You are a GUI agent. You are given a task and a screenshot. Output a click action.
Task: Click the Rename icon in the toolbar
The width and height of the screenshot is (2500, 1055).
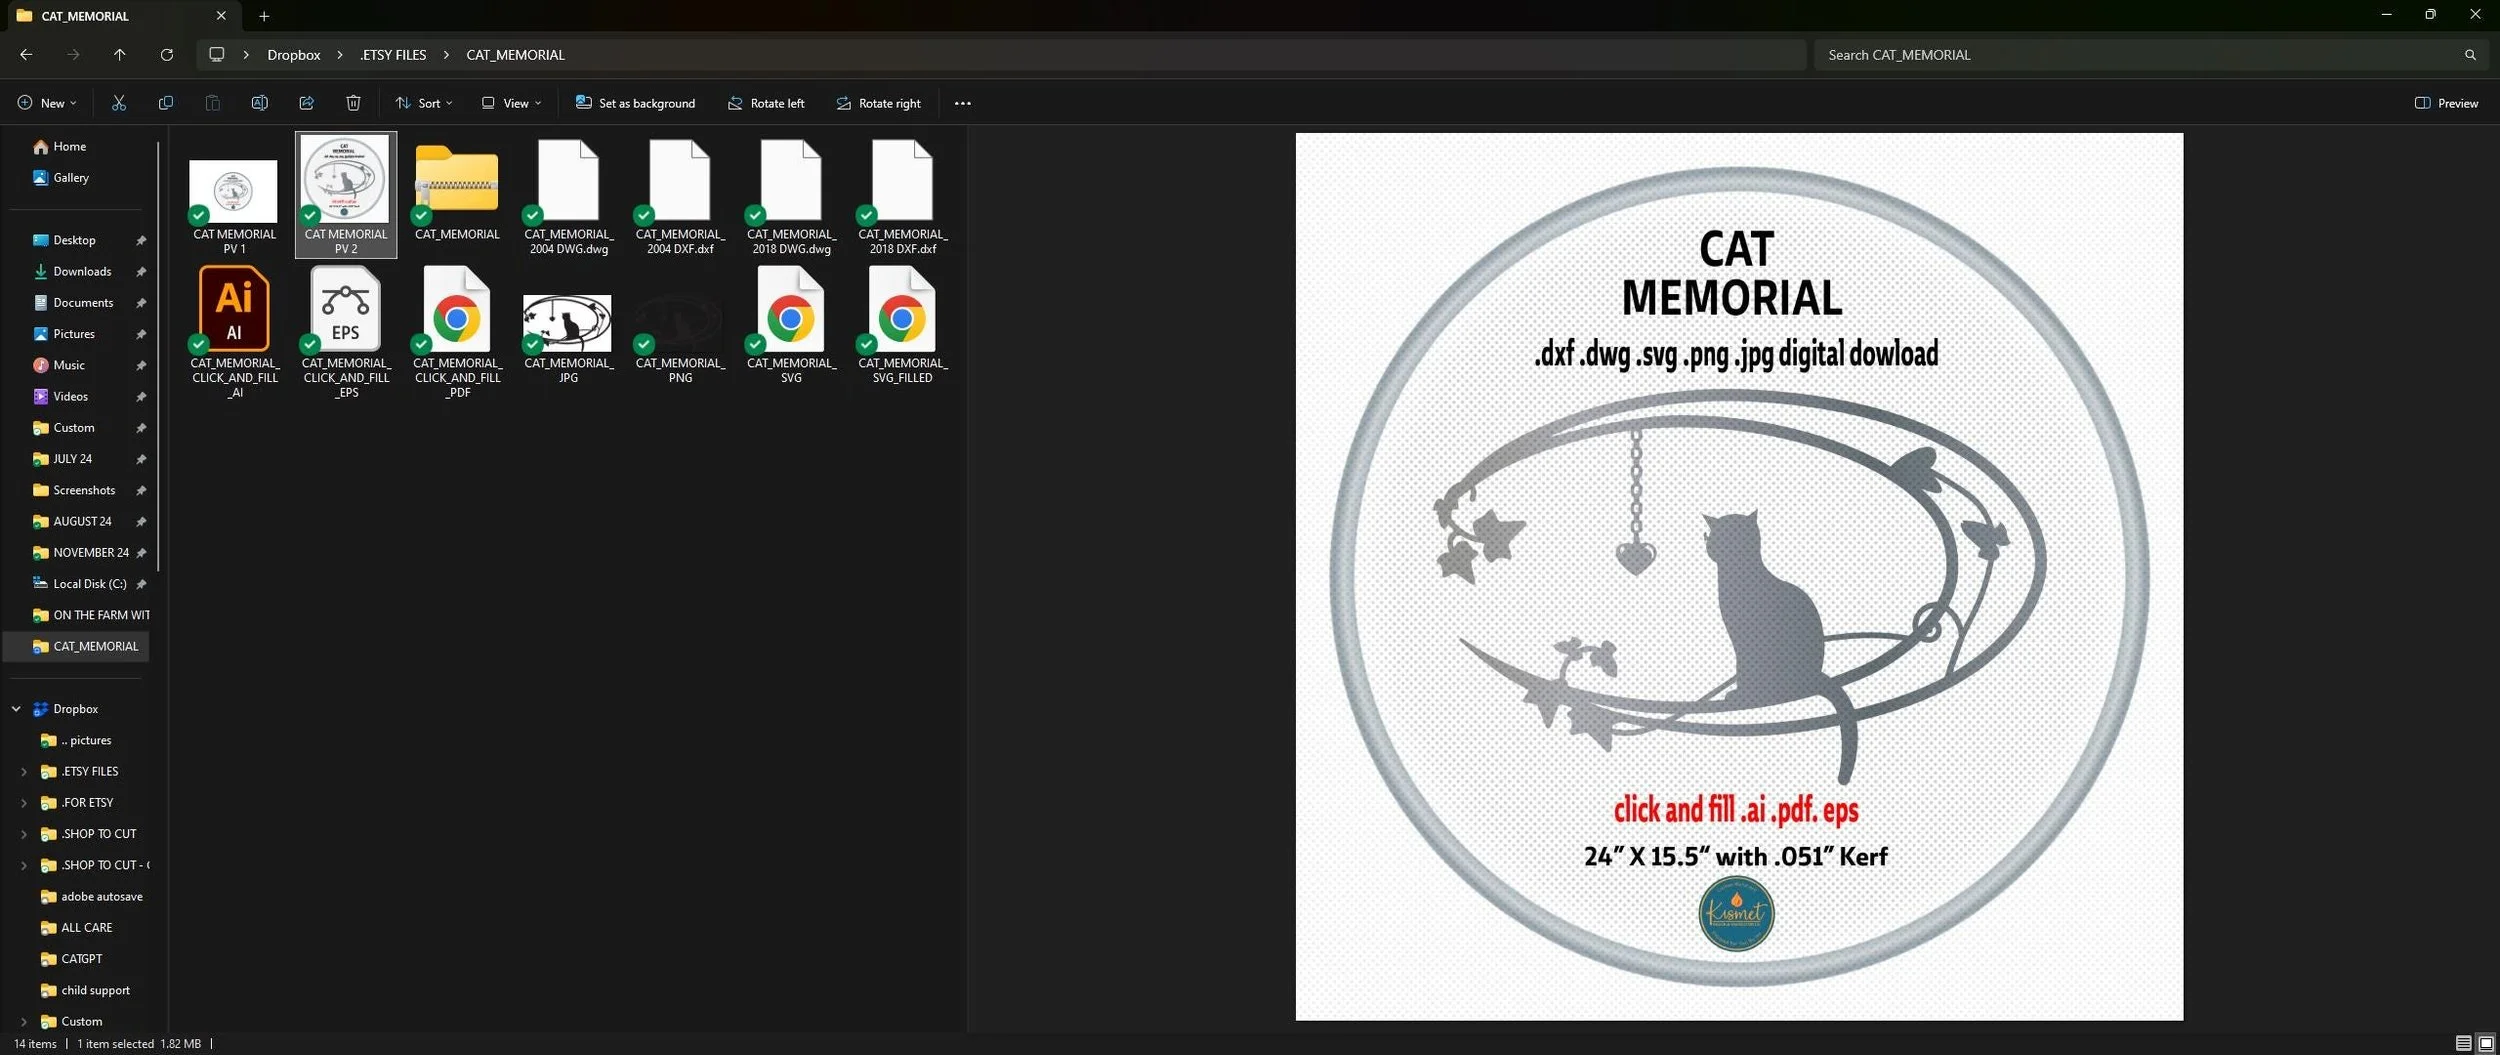click(x=259, y=103)
